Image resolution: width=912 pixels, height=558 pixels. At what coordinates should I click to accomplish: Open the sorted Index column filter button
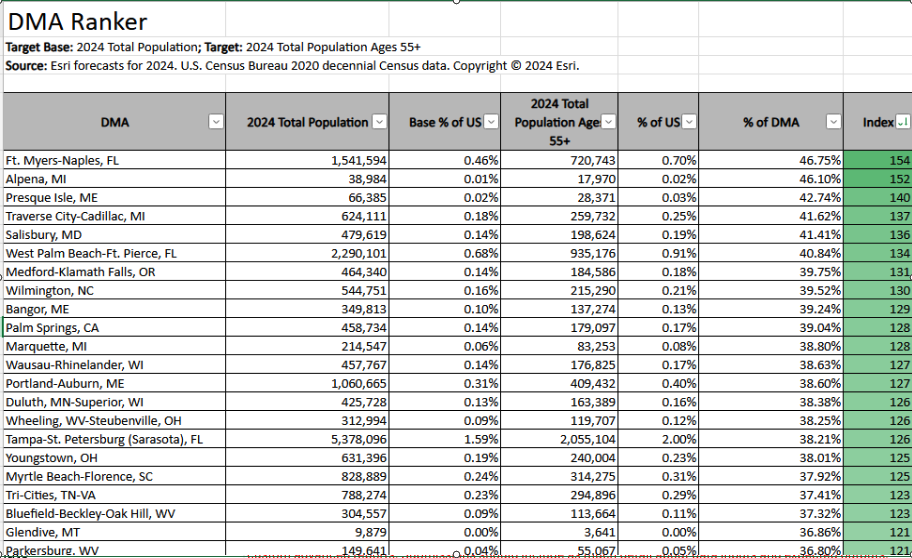pos(902,122)
